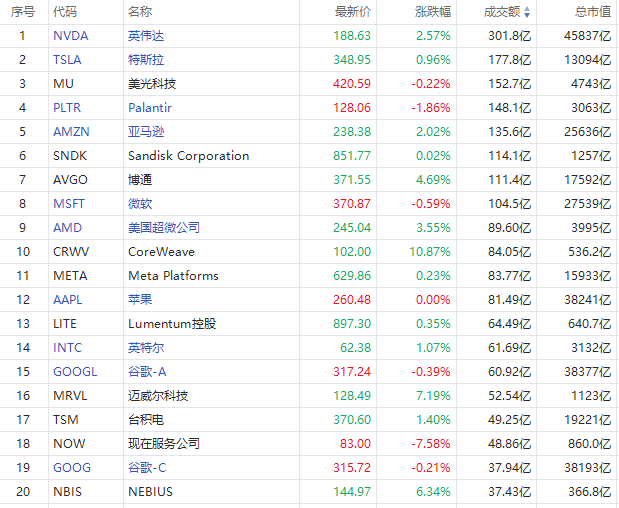
Task: Click the MSFT ticker link
Action: [69, 203]
